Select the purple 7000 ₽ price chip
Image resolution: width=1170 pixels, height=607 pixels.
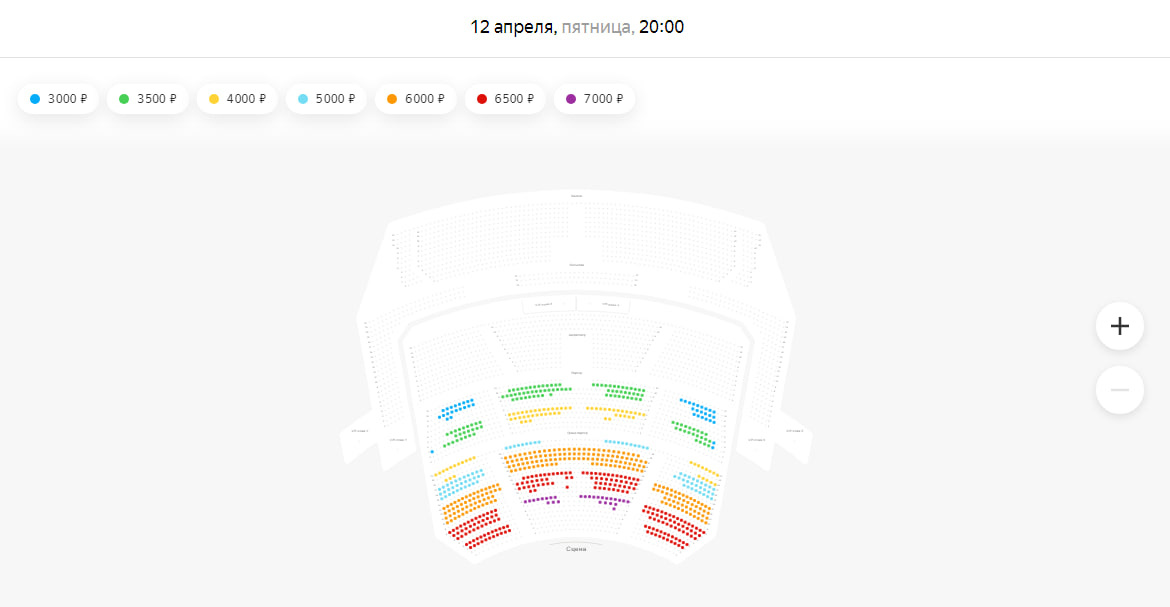point(594,99)
